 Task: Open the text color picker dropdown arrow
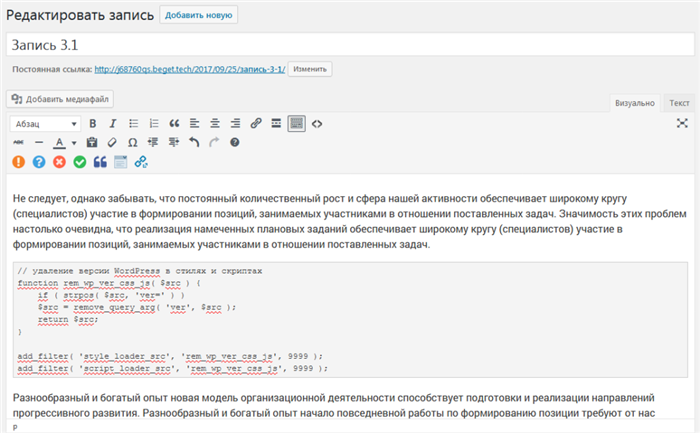(74, 143)
